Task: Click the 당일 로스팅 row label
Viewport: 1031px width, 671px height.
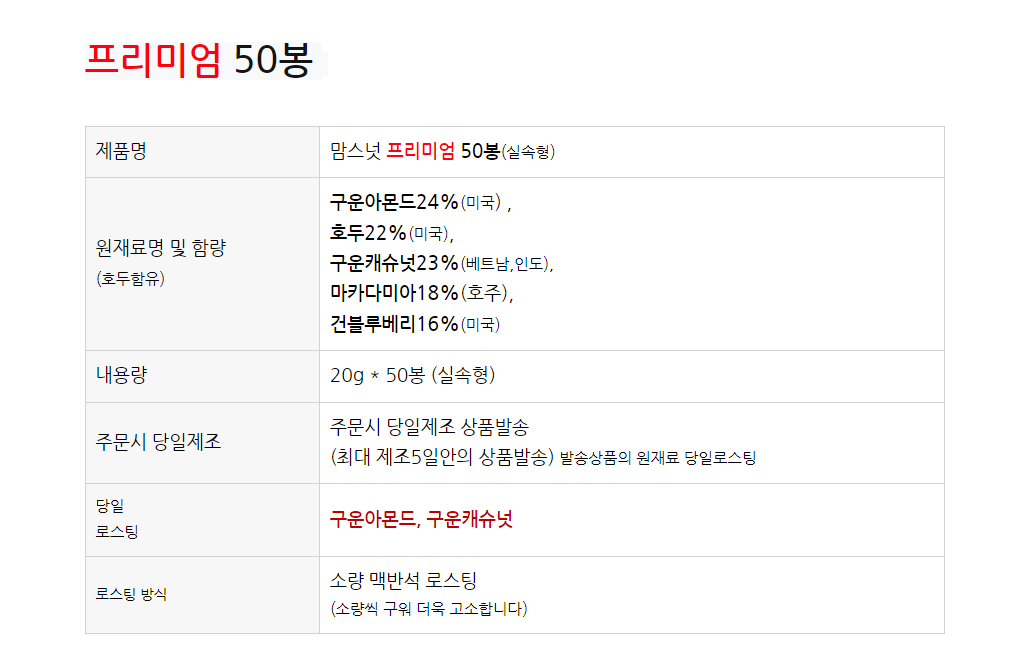Action: coord(116,518)
